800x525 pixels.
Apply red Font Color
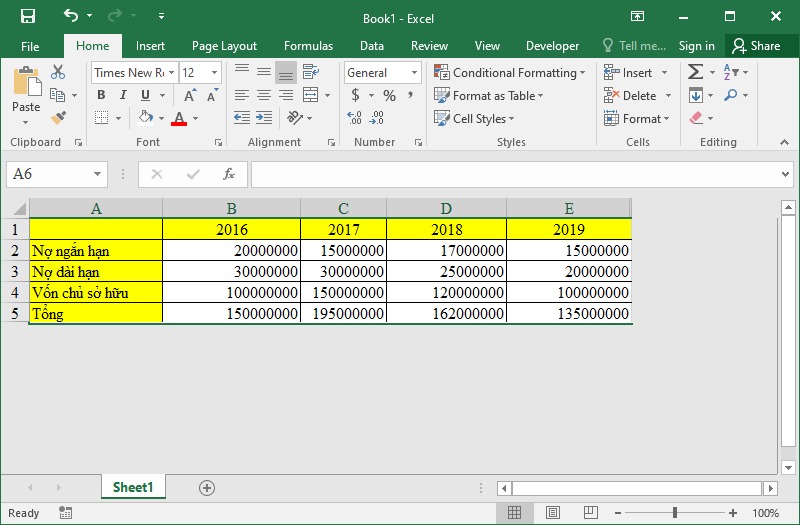click(179, 118)
